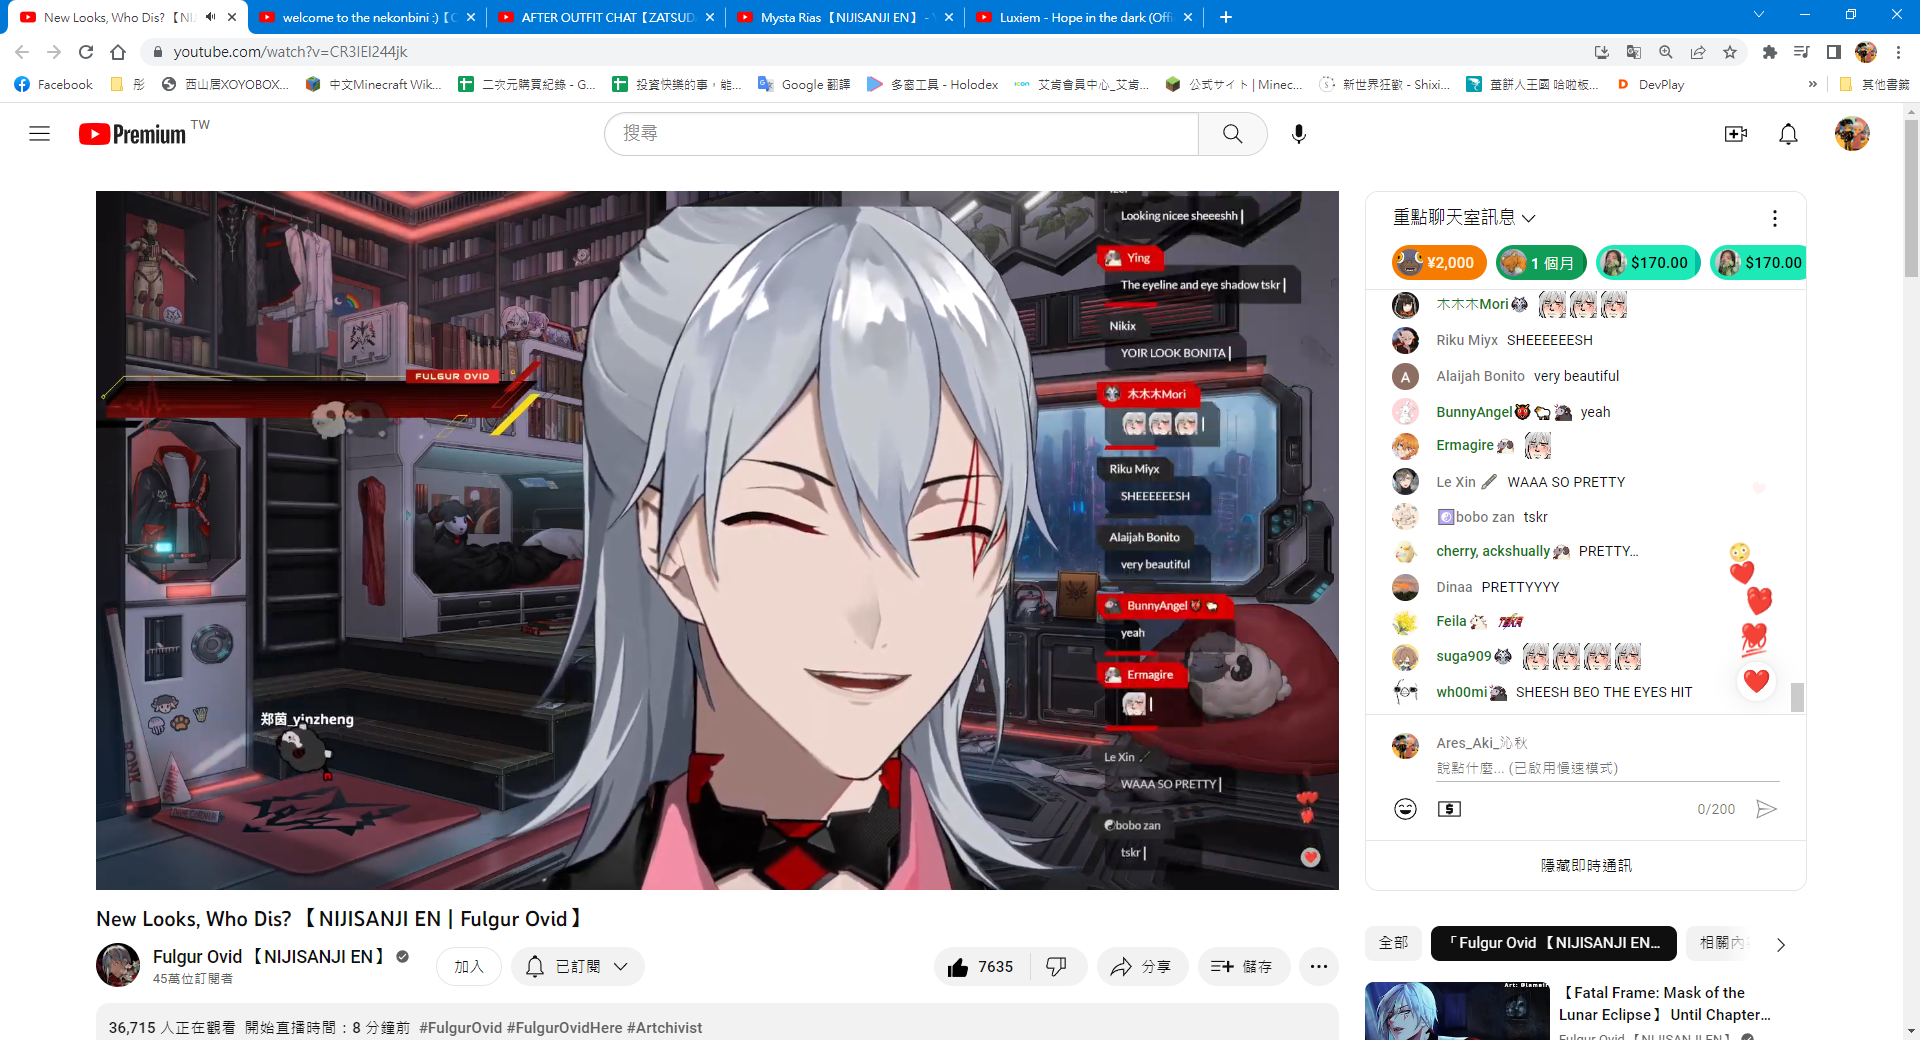This screenshot has height=1040, width=1920.
Task: Mute tab audio on first tab
Action: [211, 17]
